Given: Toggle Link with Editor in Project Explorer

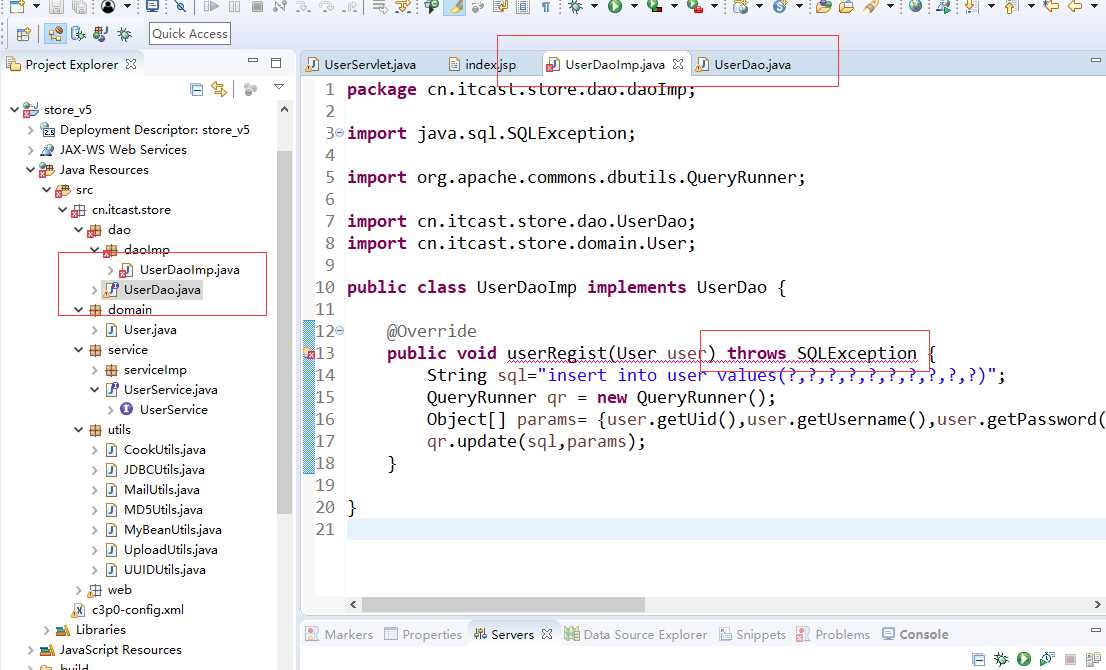Looking at the screenshot, I should click(x=219, y=90).
